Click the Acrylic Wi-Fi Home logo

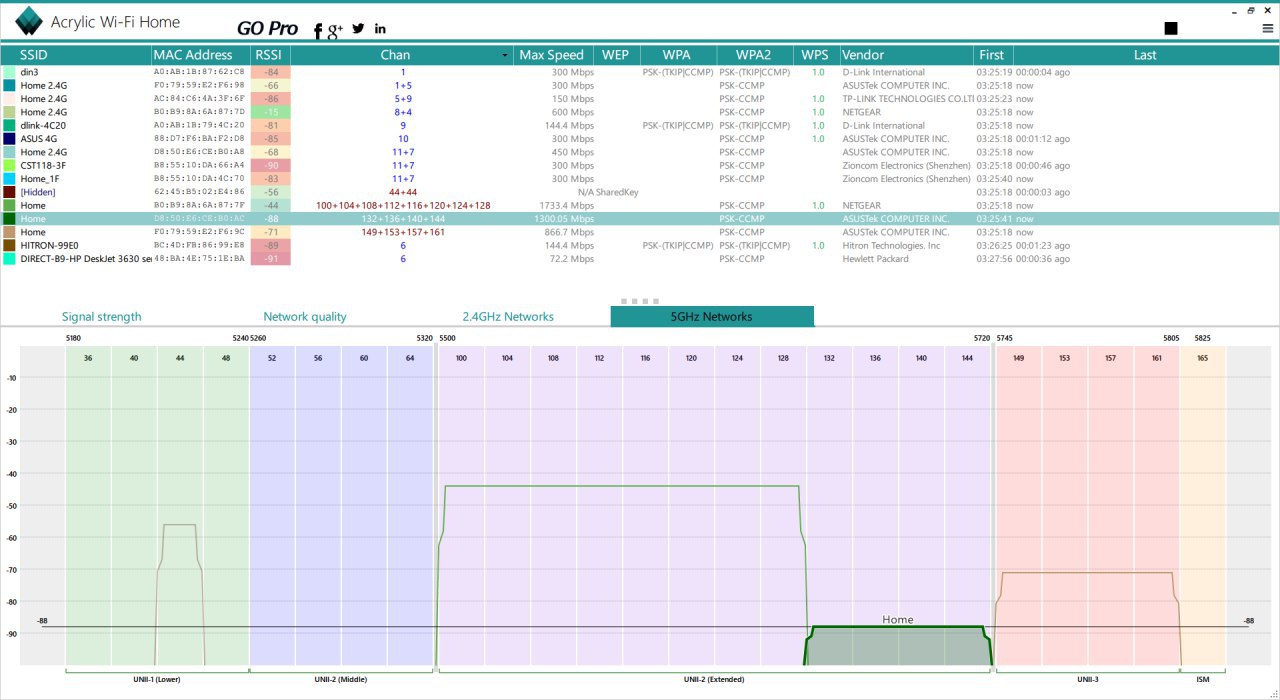(x=30, y=22)
